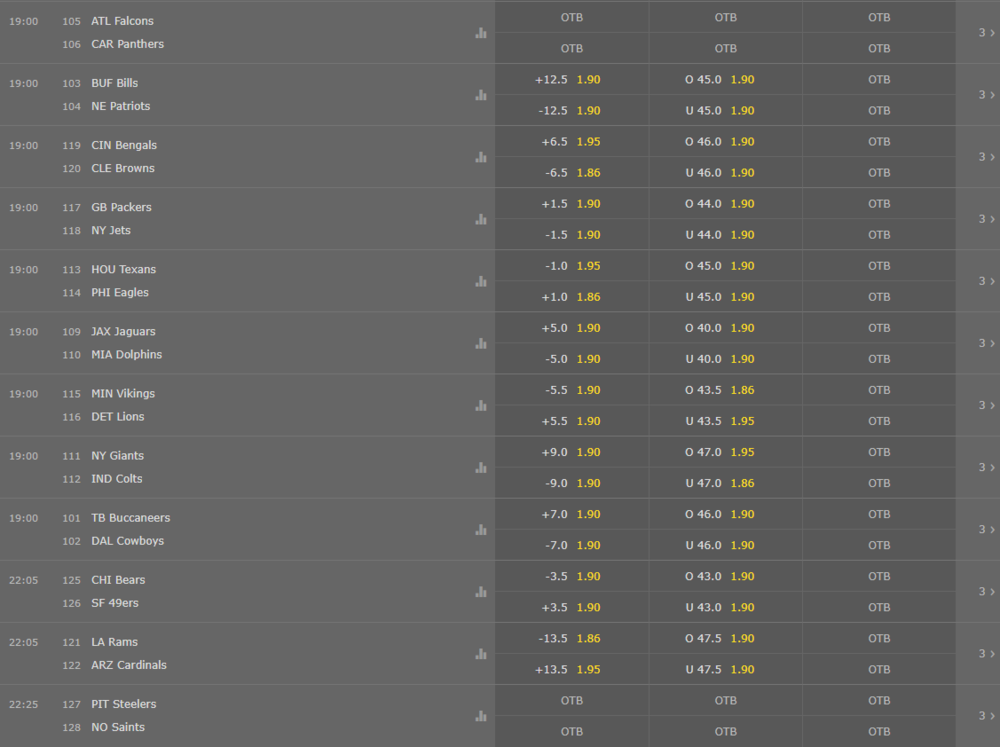
Task: Expand more markets for Buccaneers vs Cowboys
Action: 986,529
